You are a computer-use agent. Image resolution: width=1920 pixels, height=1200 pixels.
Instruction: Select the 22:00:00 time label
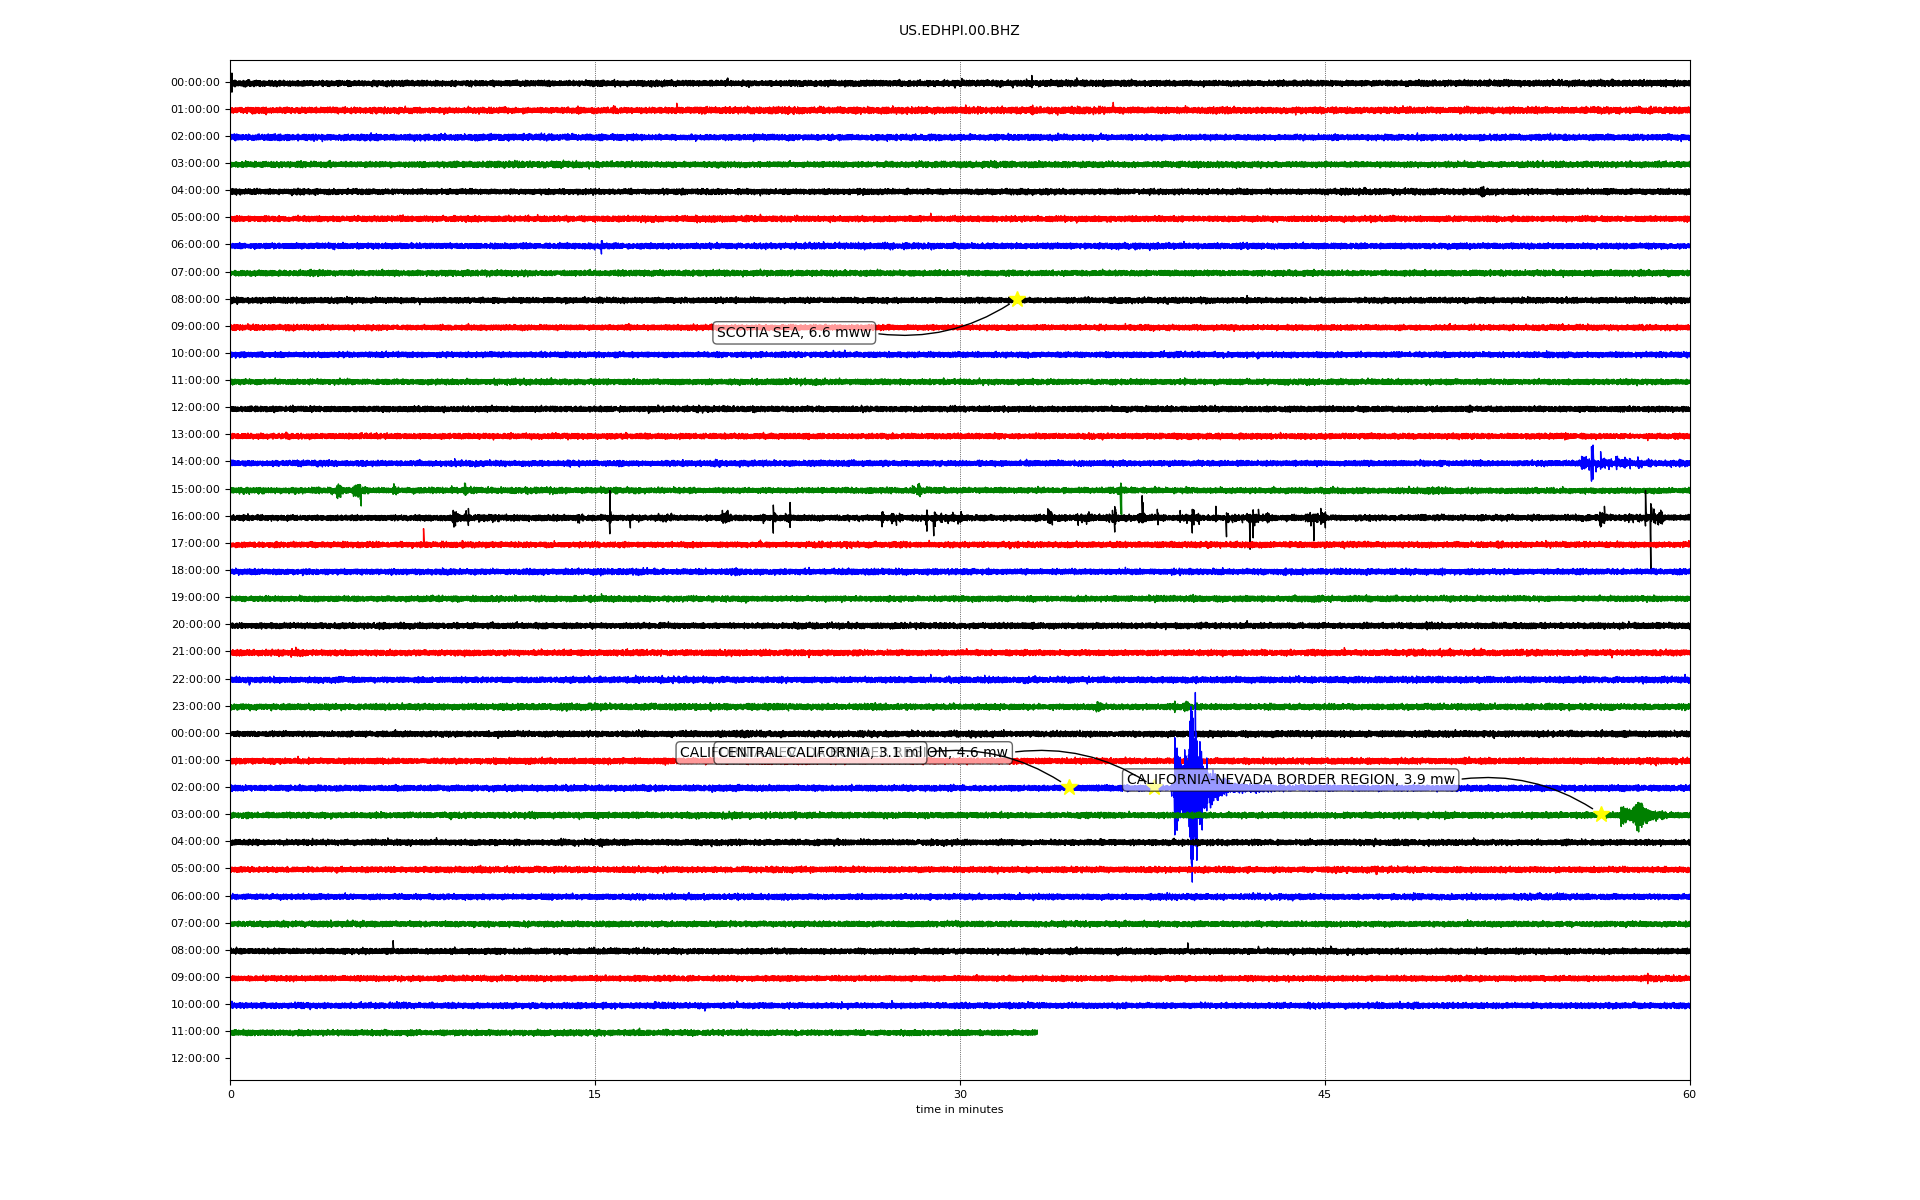click(x=195, y=680)
